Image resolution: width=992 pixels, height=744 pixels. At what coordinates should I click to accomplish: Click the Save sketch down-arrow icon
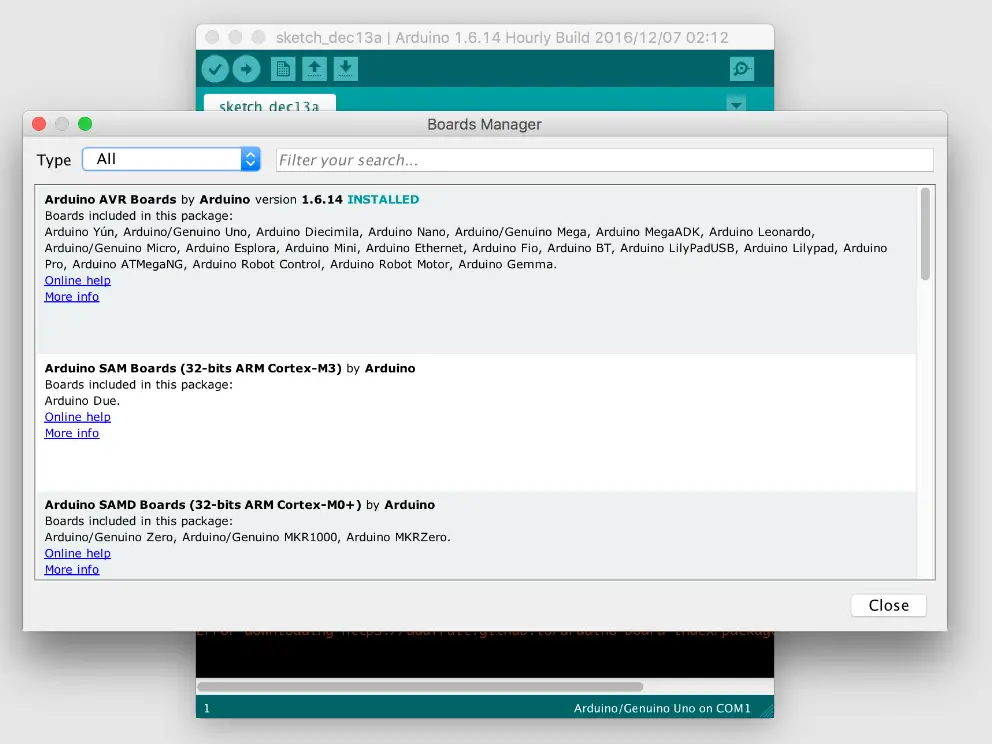[x=345, y=69]
